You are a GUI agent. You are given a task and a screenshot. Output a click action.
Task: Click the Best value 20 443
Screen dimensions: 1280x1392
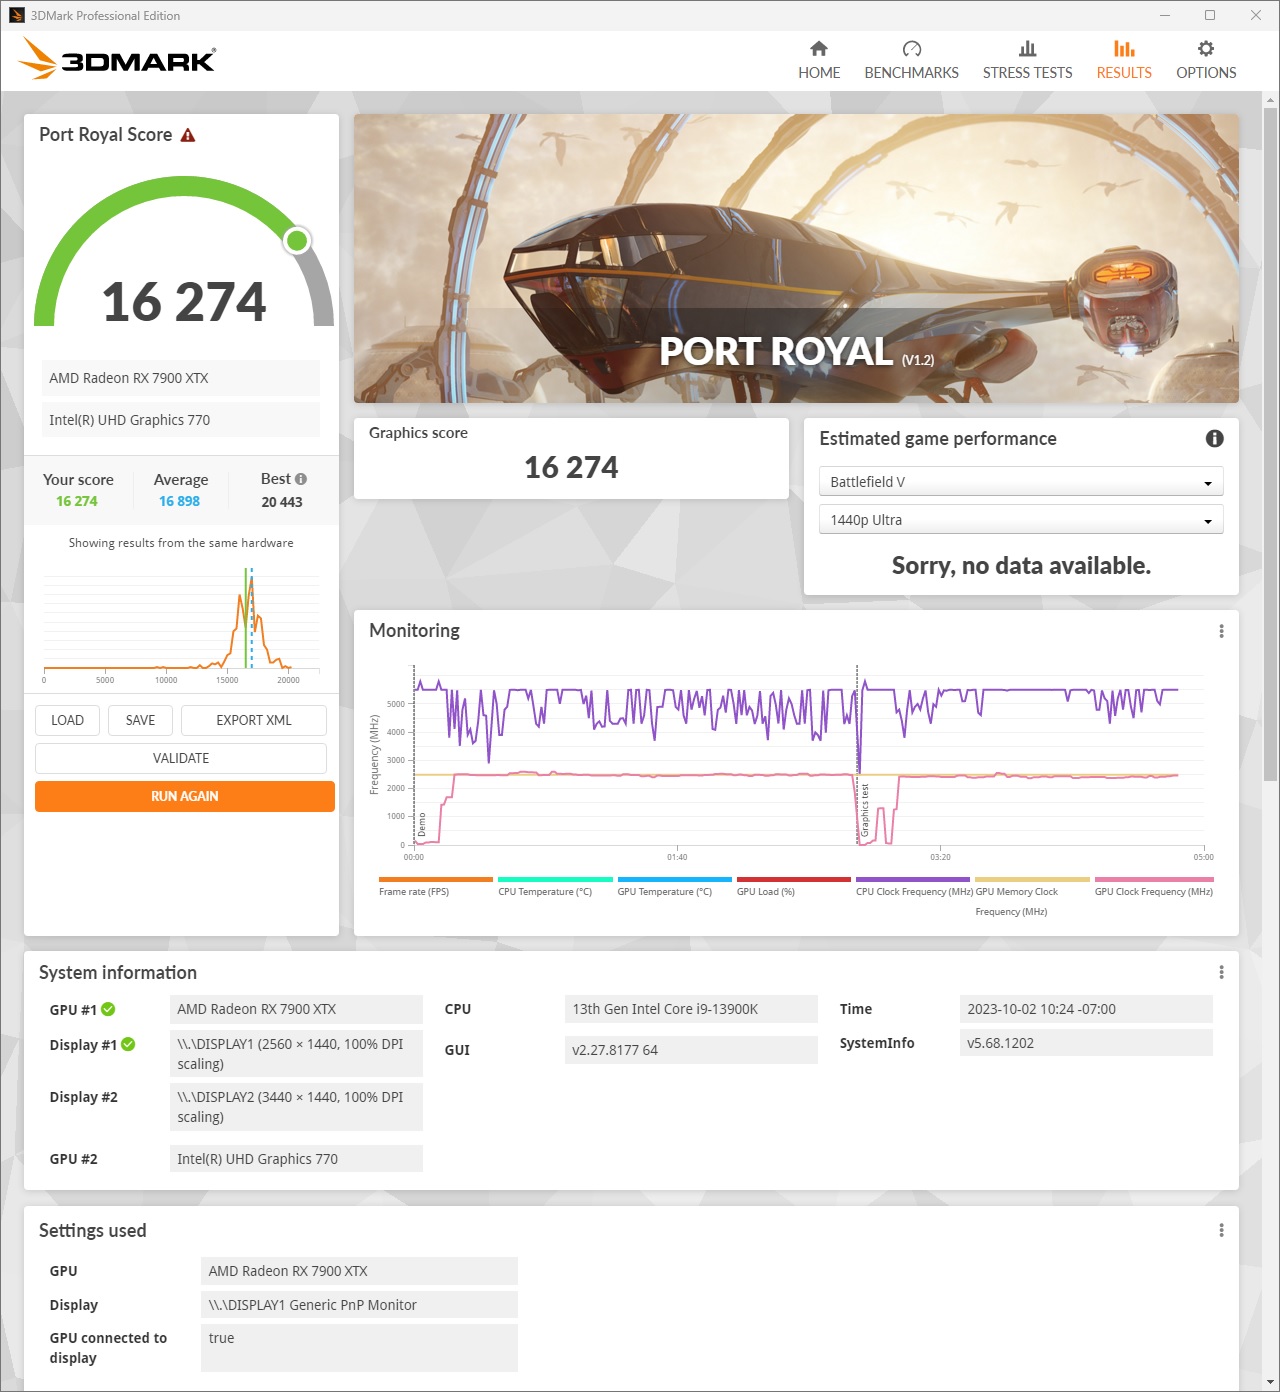282,502
